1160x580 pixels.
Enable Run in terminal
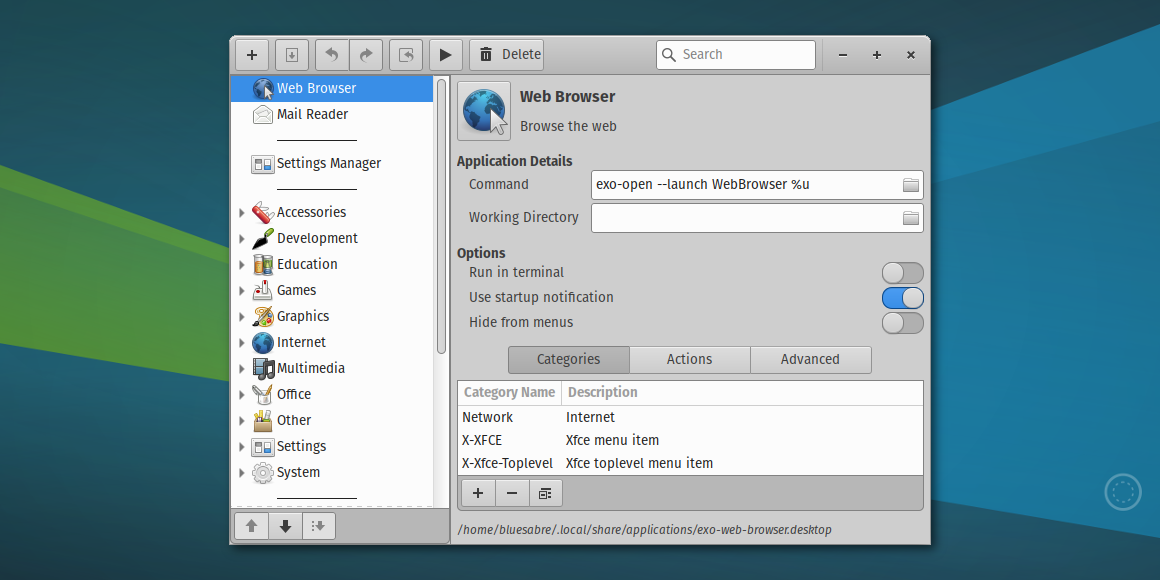[x=902, y=272]
